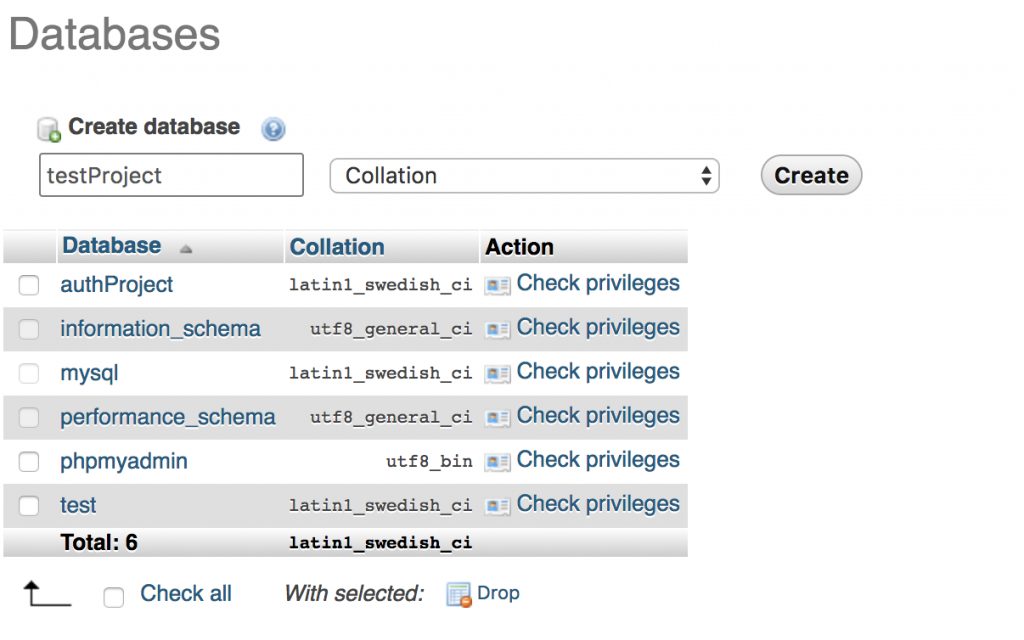The height and width of the screenshot is (640, 1024).
Task: Click the Create button
Action: (810, 175)
